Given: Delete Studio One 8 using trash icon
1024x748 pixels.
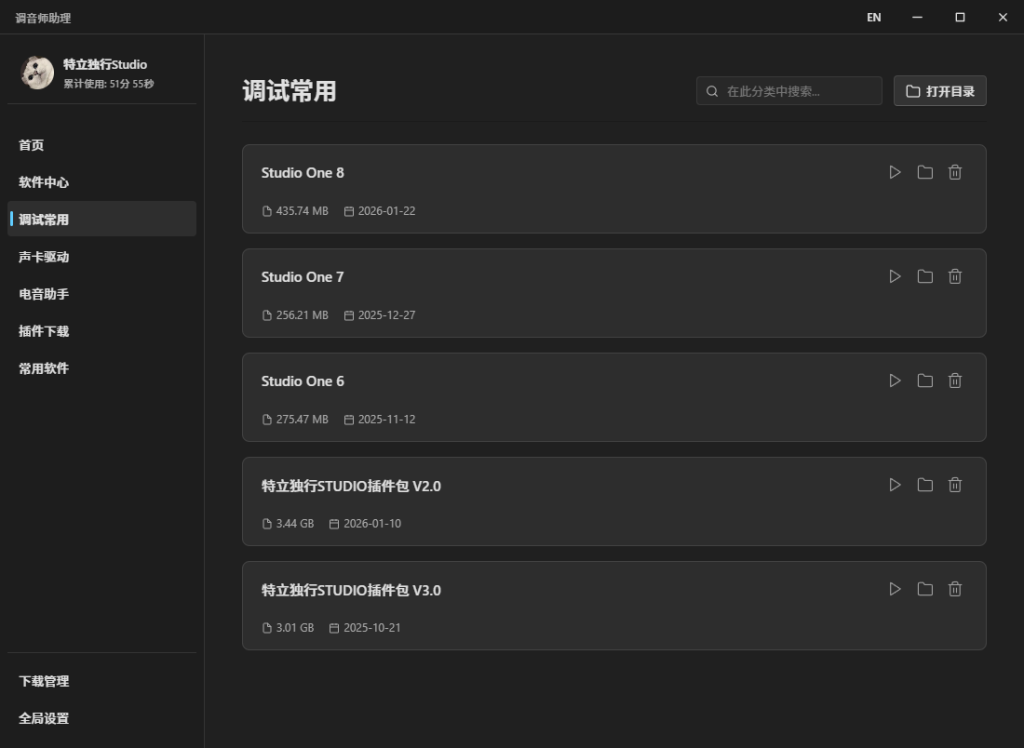Looking at the screenshot, I should click(x=955, y=172).
